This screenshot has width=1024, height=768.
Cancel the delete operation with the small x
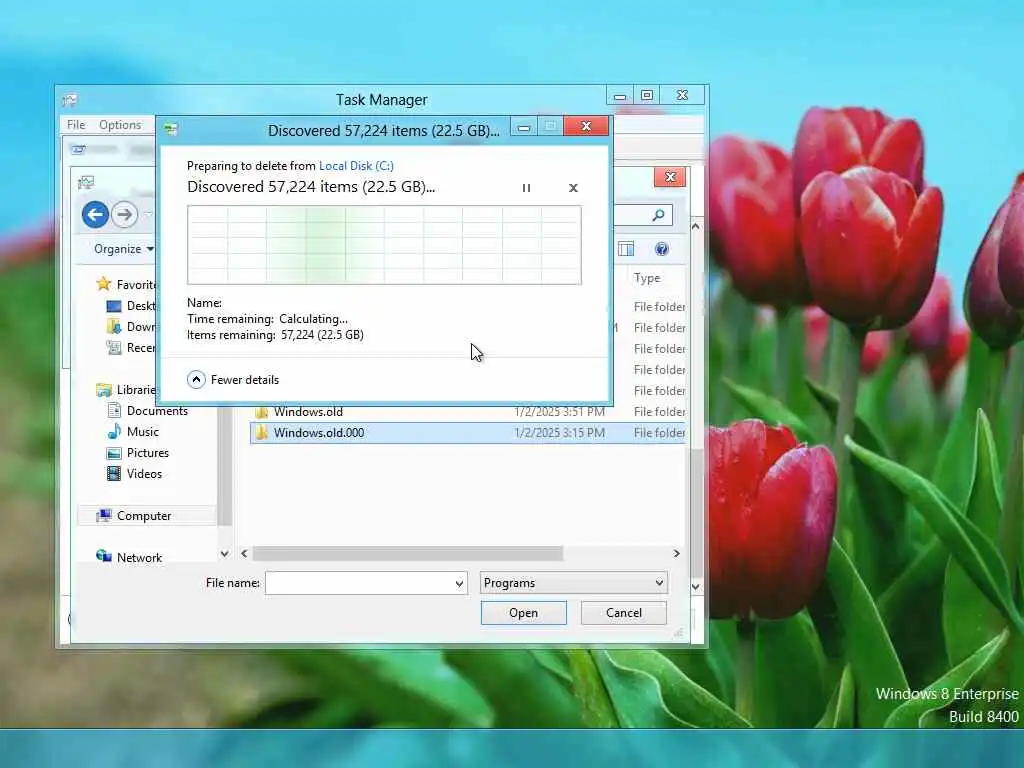[573, 188]
